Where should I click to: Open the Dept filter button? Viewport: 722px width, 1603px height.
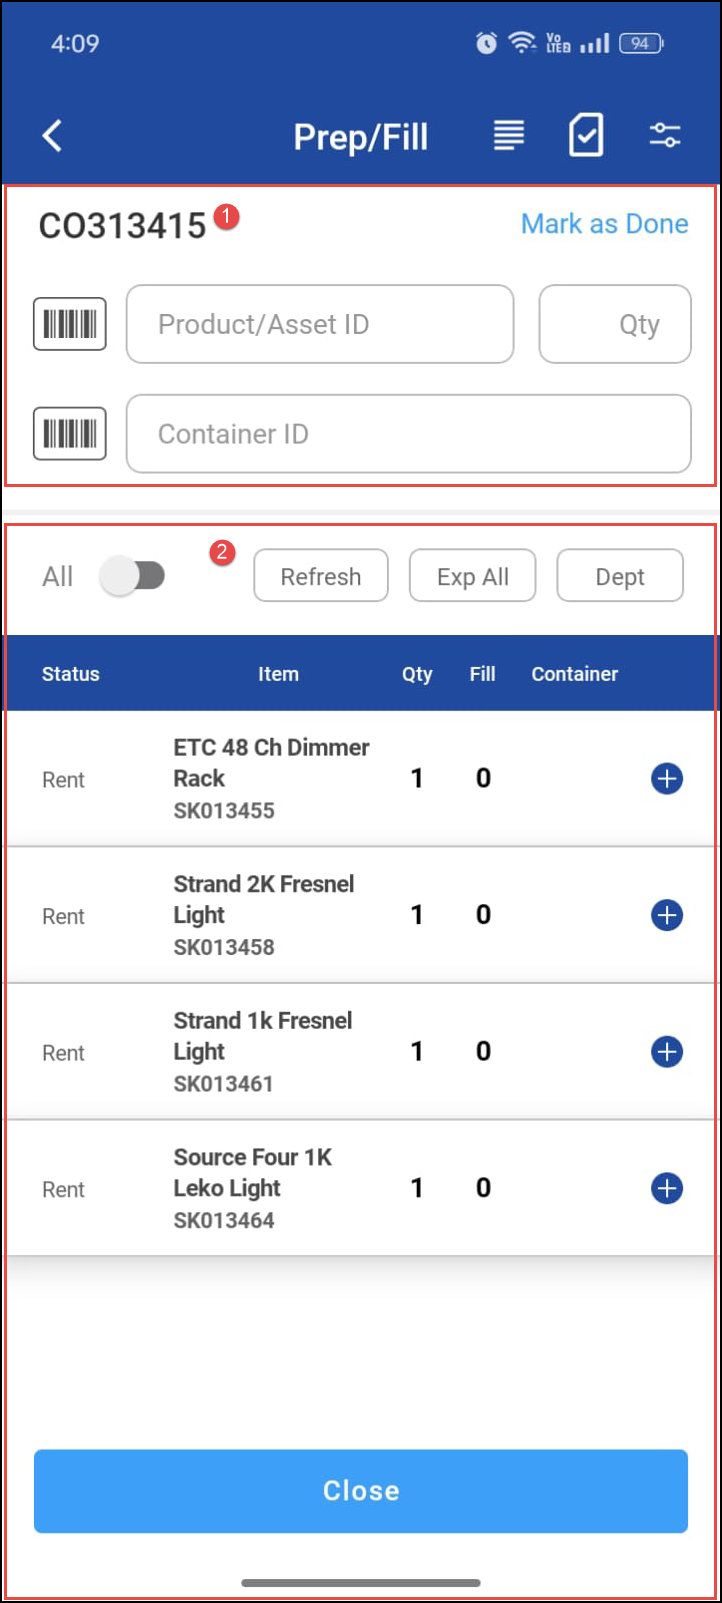(x=620, y=576)
